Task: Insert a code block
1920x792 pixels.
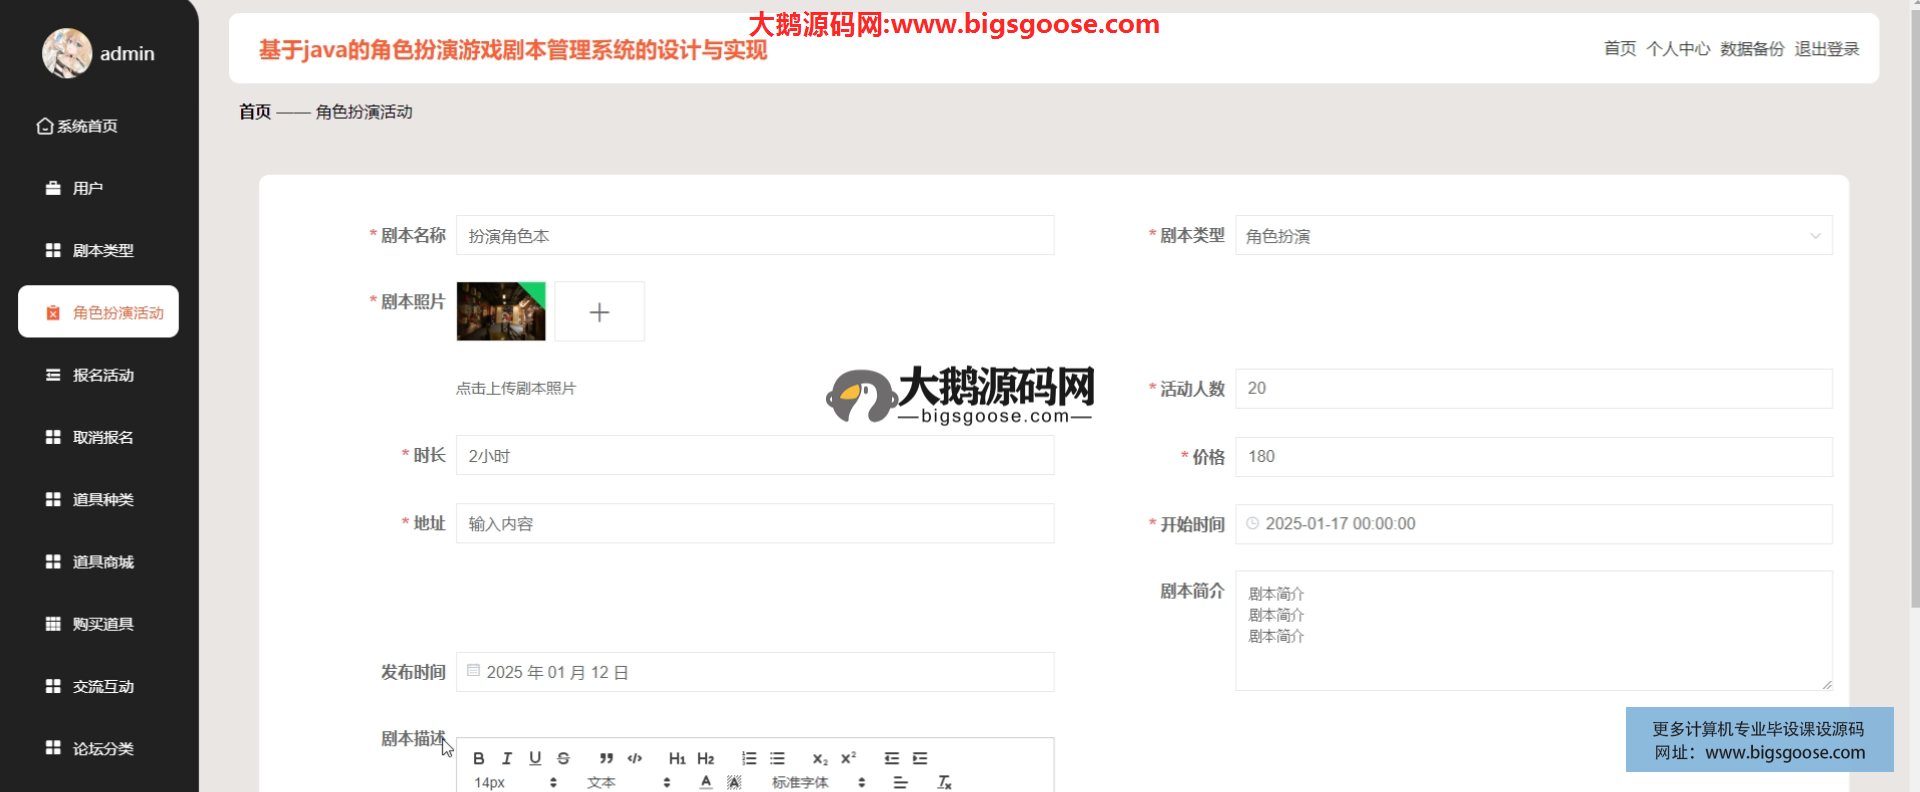Action: pyautogui.click(x=634, y=758)
